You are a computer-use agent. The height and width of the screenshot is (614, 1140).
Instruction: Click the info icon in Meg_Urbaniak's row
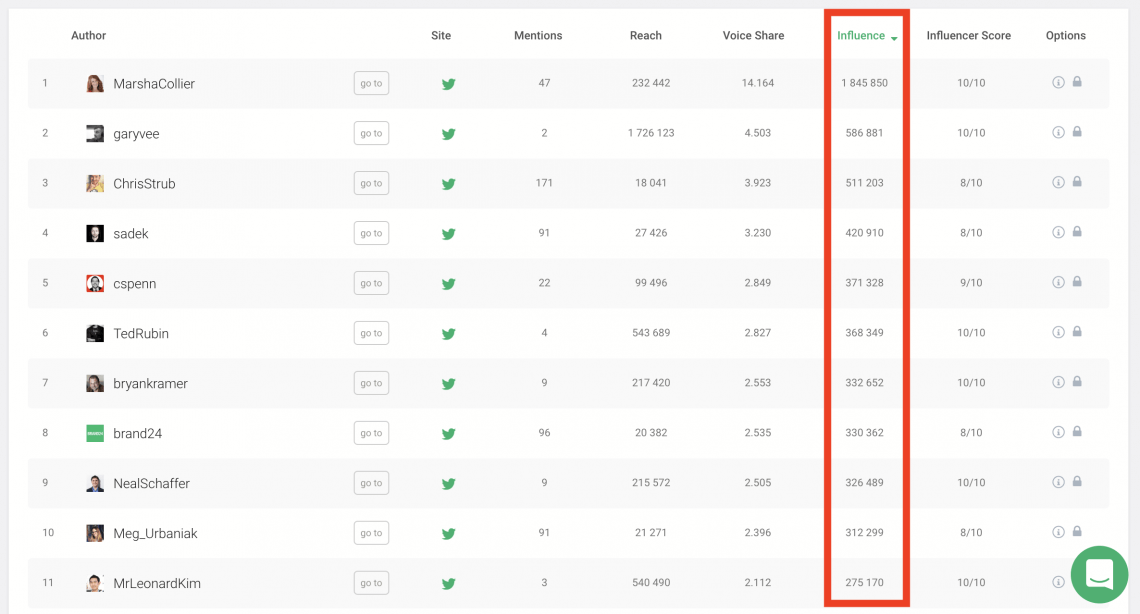point(1059,532)
